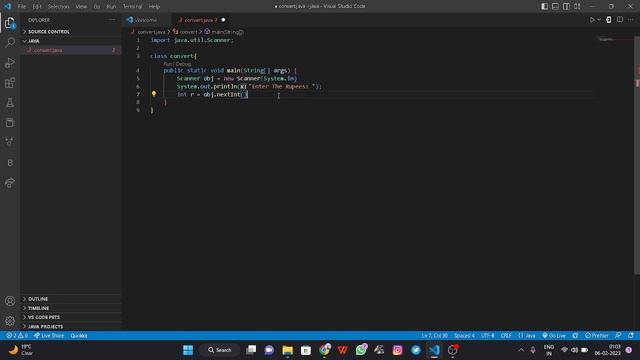This screenshot has width=640, height=360.
Task: Open the VS Code application logo menu
Action: coord(7,6)
